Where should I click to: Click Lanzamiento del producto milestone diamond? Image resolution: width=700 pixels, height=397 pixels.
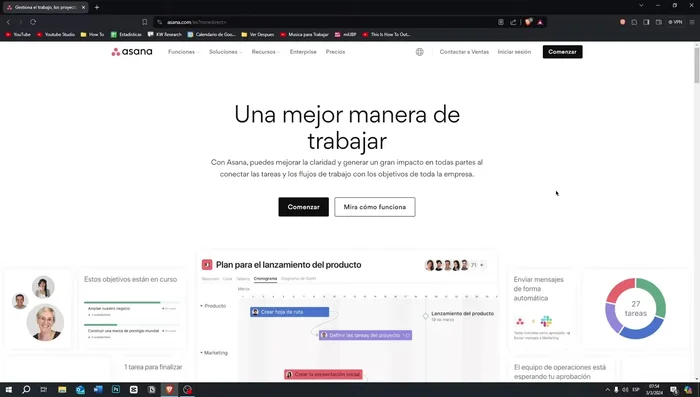[425, 316]
